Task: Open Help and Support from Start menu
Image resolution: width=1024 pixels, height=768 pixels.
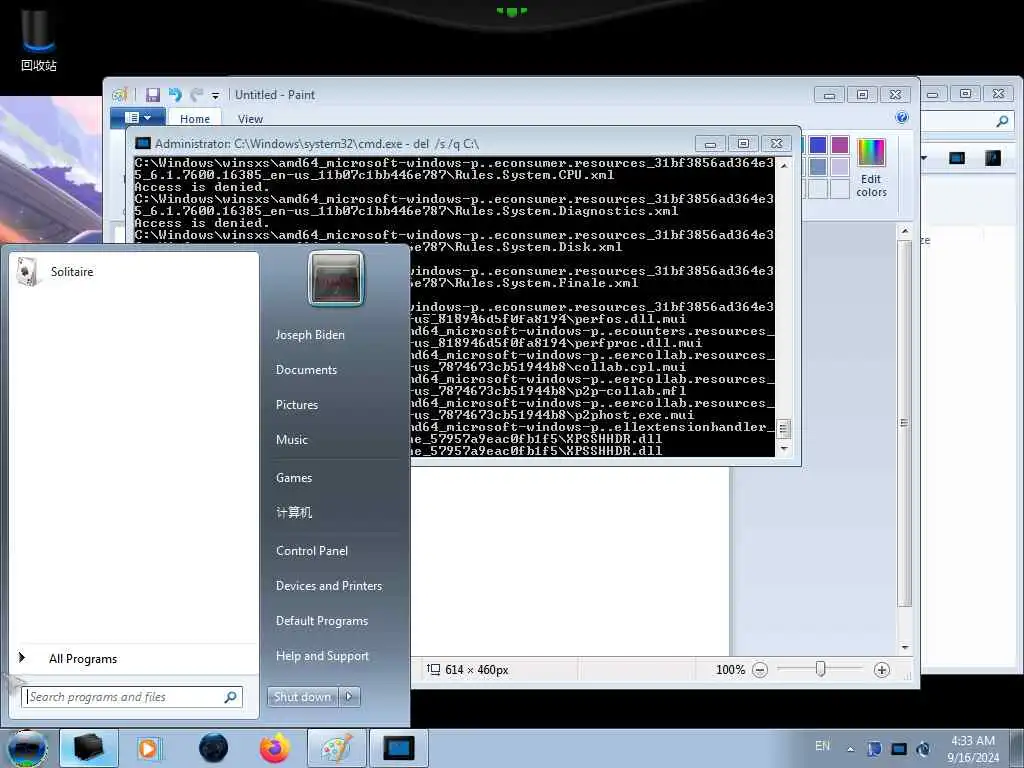Action: tap(323, 656)
